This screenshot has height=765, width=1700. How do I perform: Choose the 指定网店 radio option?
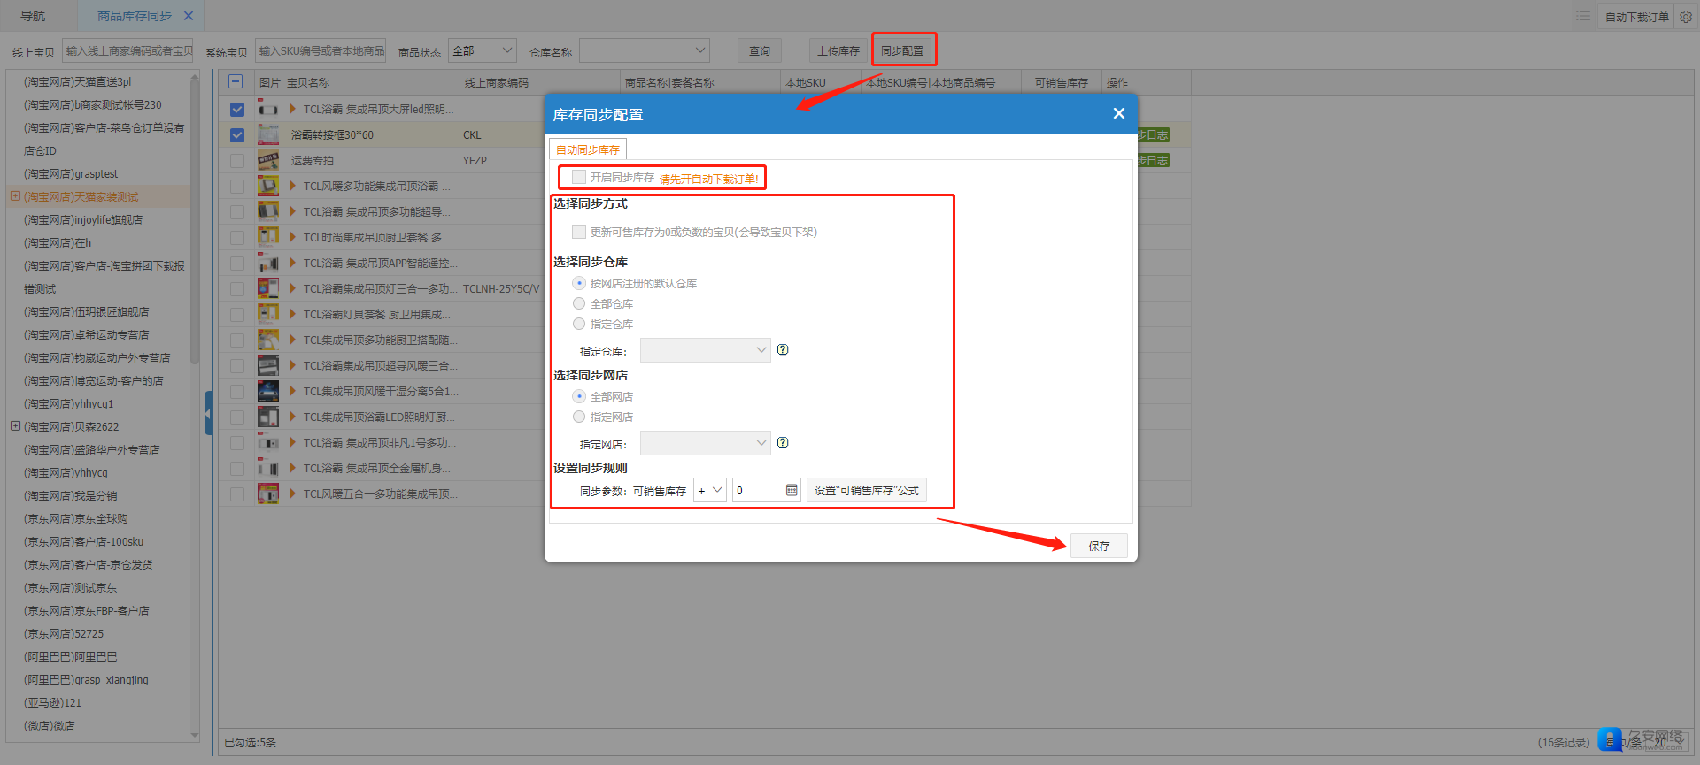(579, 416)
